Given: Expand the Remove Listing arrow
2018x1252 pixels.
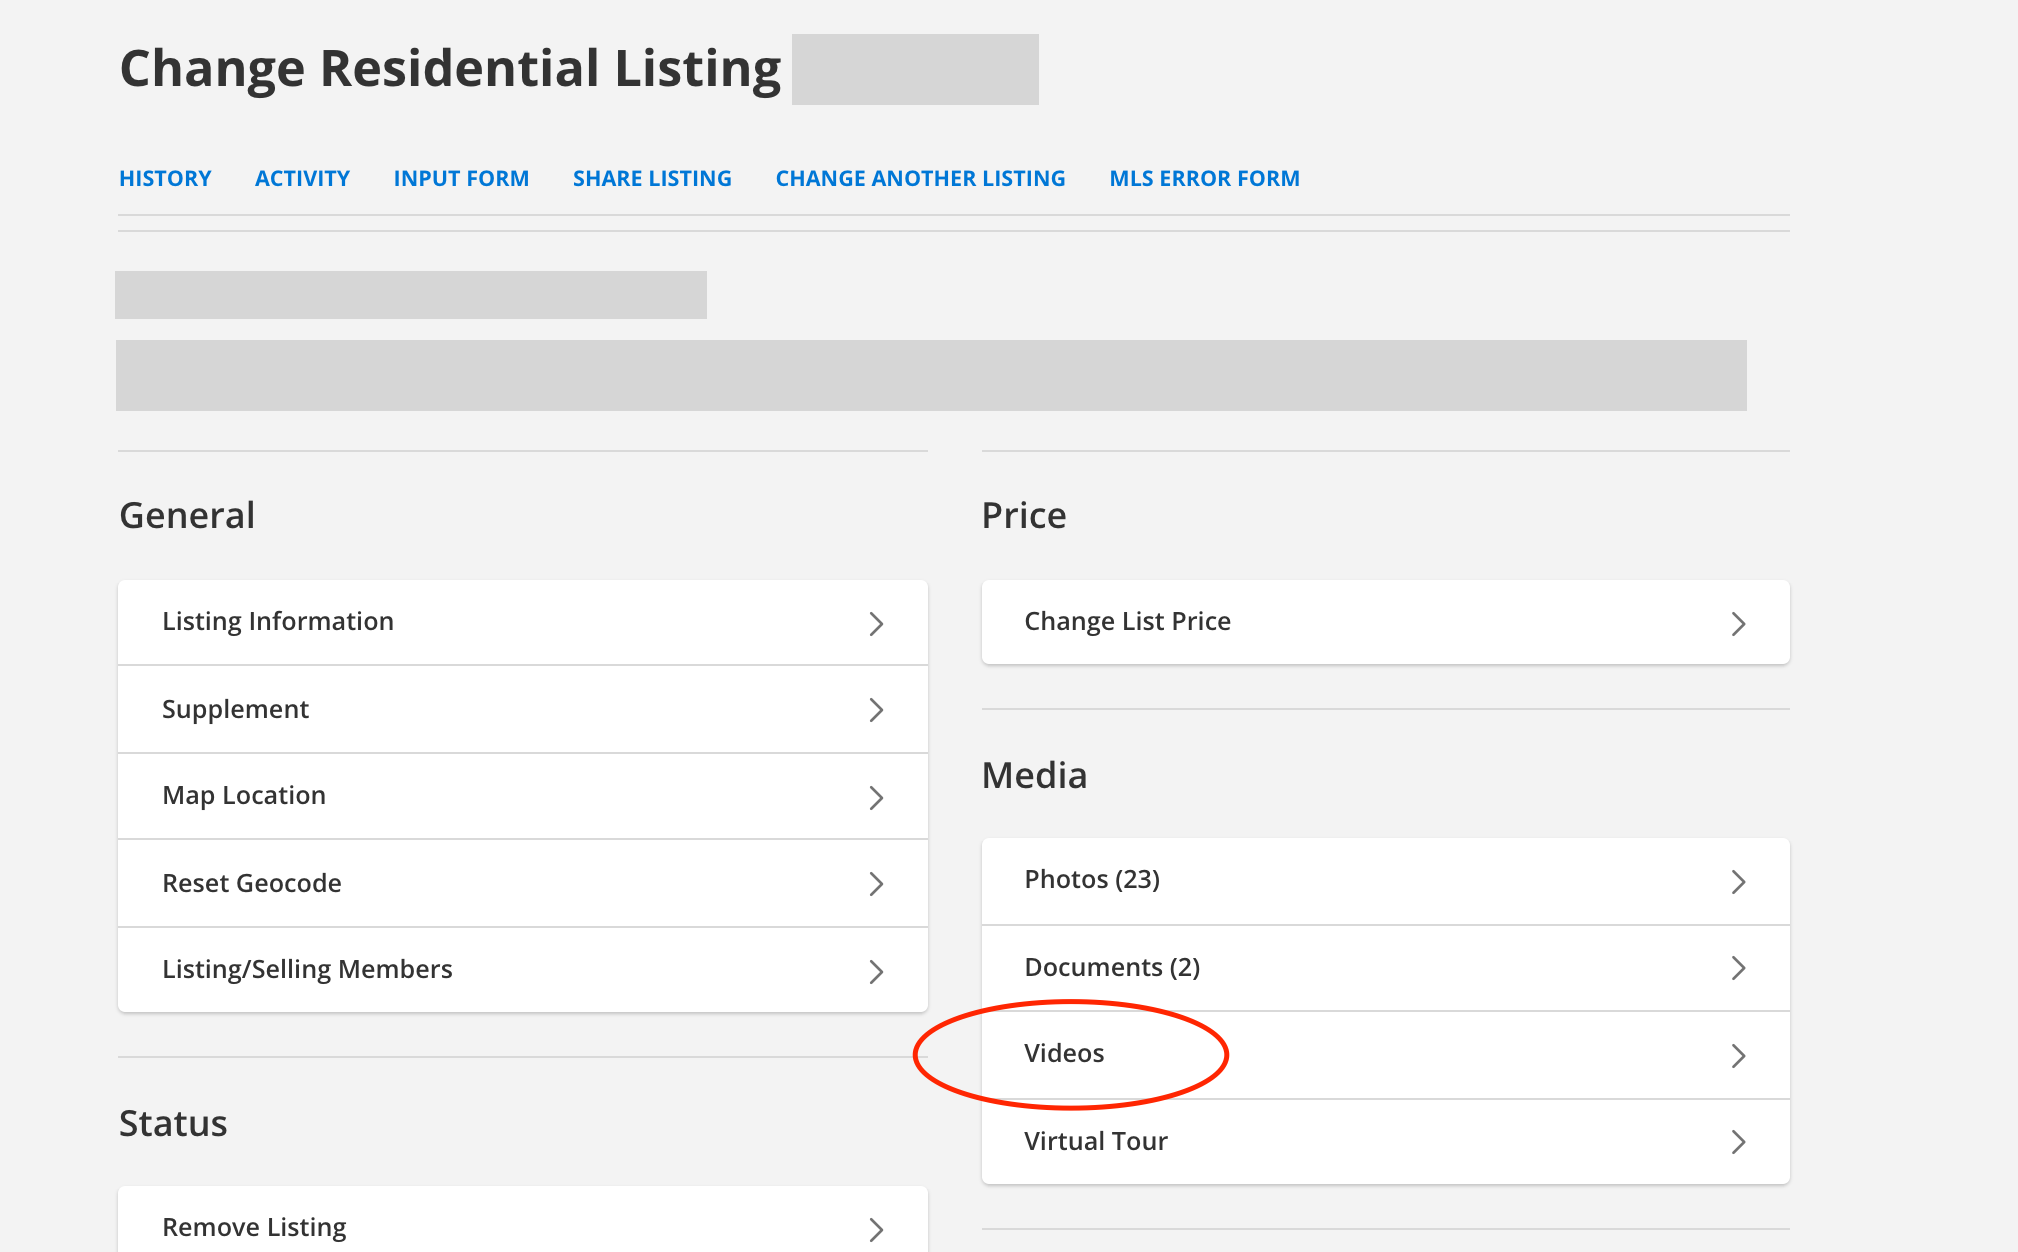Looking at the screenshot, I should (876, 1230).
